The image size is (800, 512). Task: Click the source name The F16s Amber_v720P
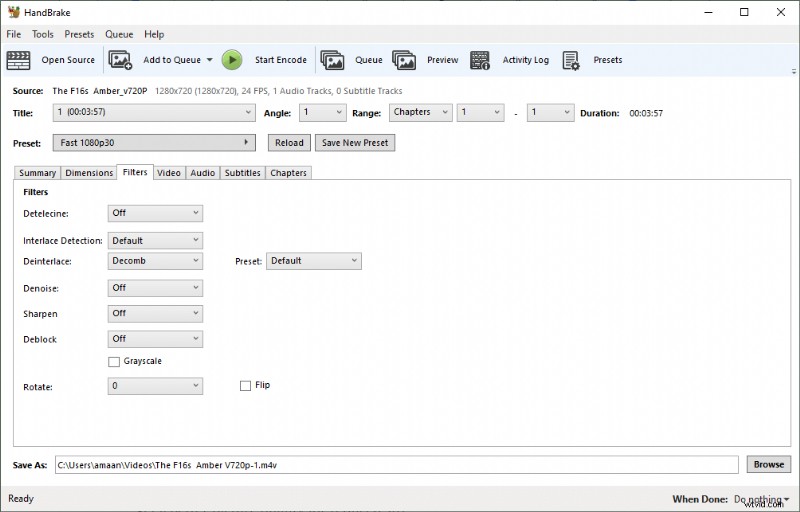pos(99,91)
